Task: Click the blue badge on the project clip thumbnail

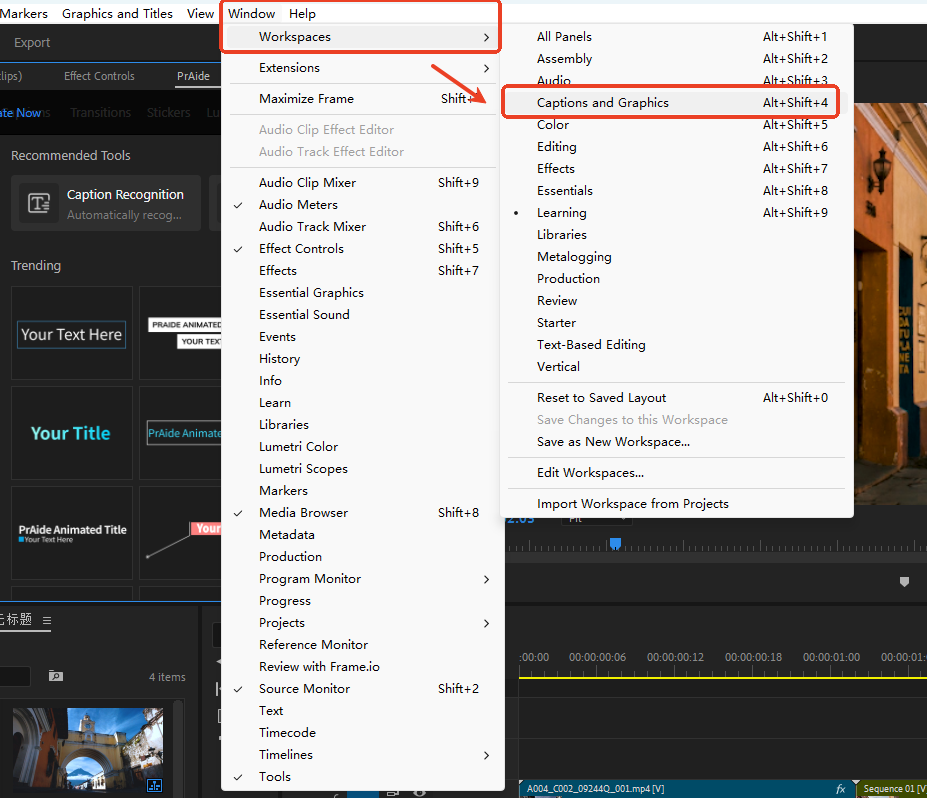Action: click(154, 787)
